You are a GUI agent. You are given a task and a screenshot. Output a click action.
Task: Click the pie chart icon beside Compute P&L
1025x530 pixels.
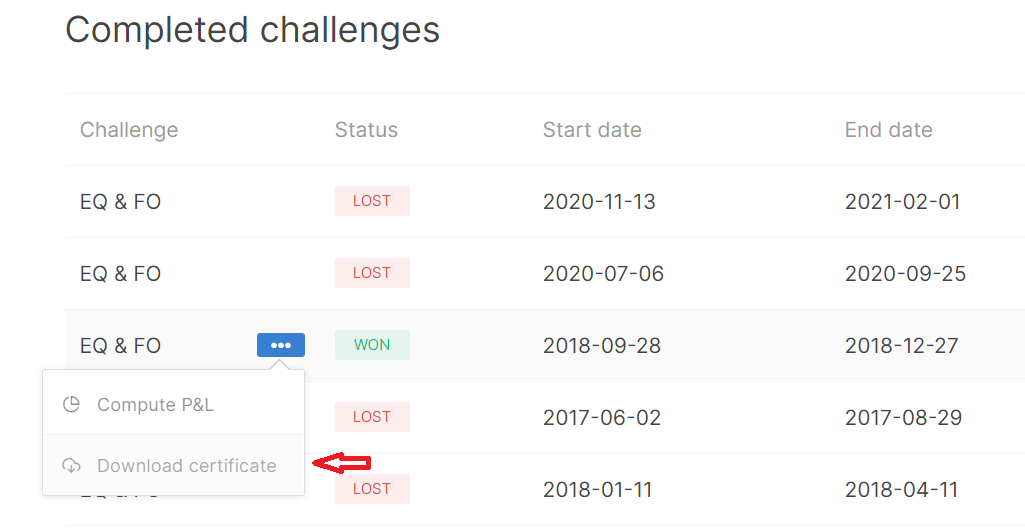(71, 405)
